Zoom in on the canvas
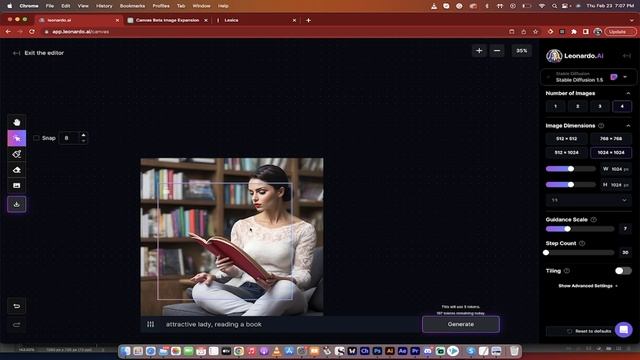 479,51
